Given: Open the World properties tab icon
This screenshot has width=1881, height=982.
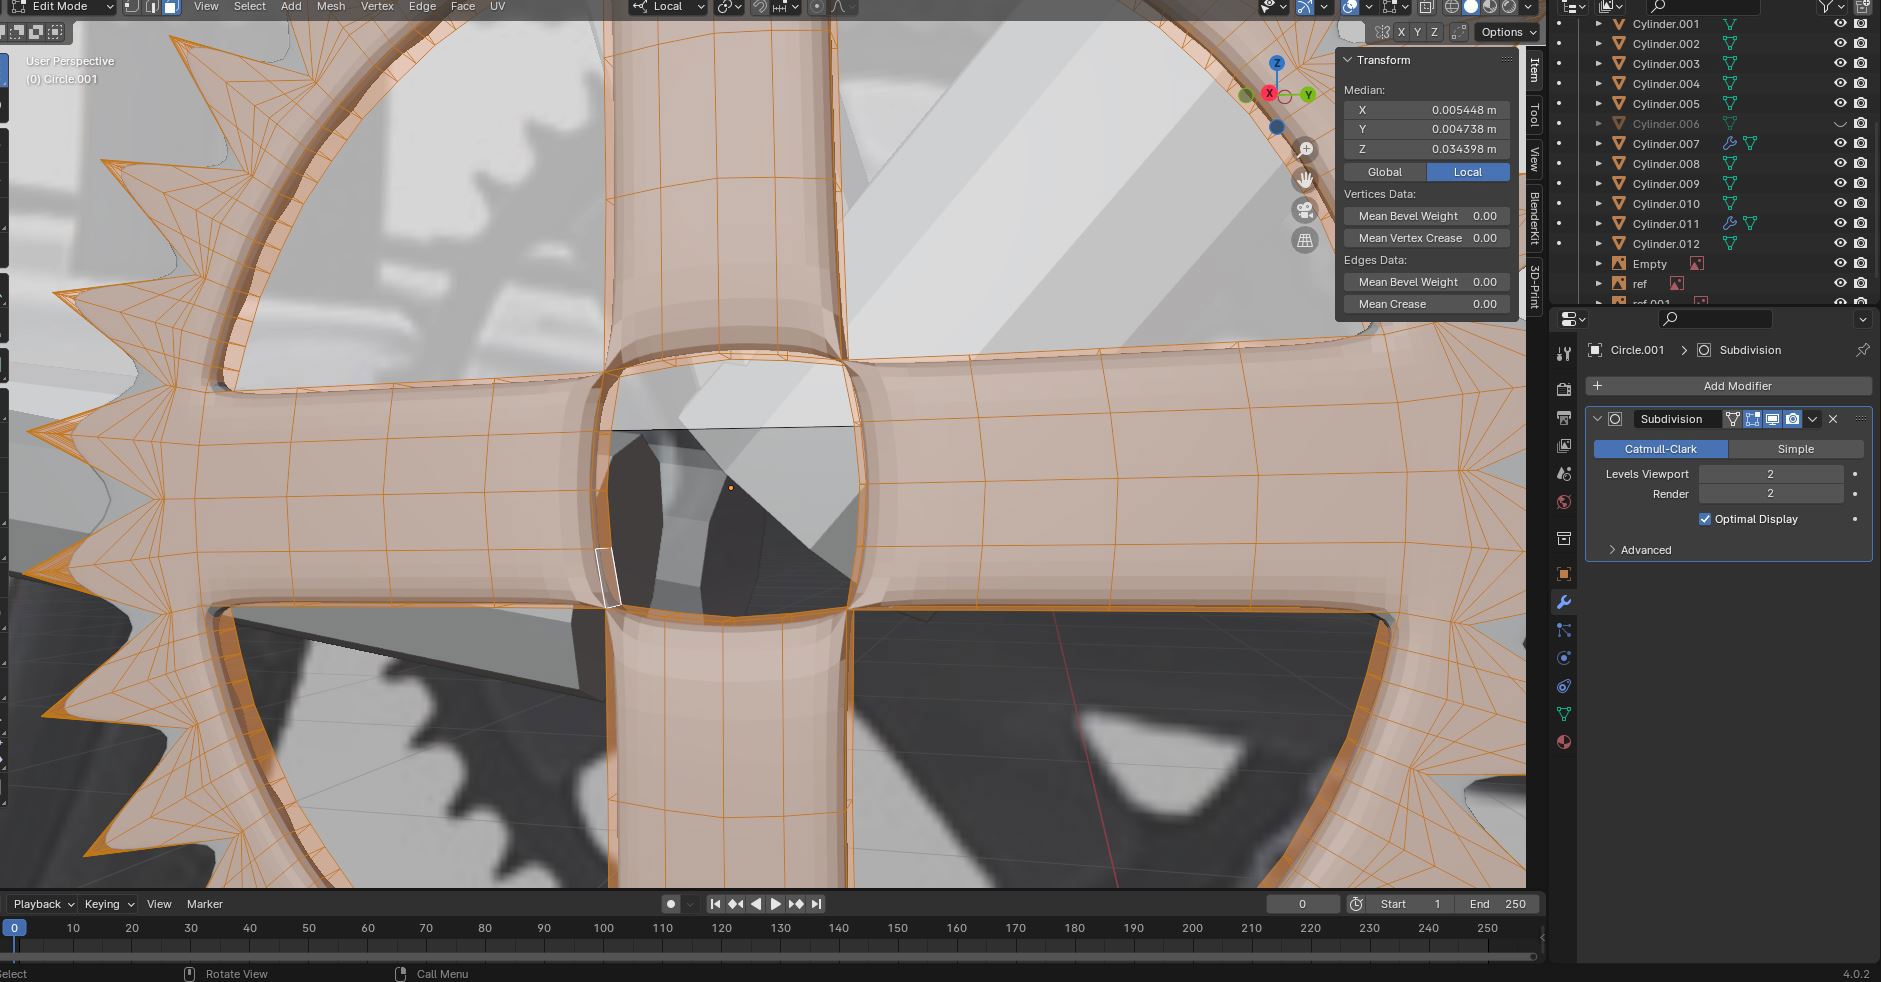Looking at the screenshot, I should pyautogui.click(x=1564, y=501).
